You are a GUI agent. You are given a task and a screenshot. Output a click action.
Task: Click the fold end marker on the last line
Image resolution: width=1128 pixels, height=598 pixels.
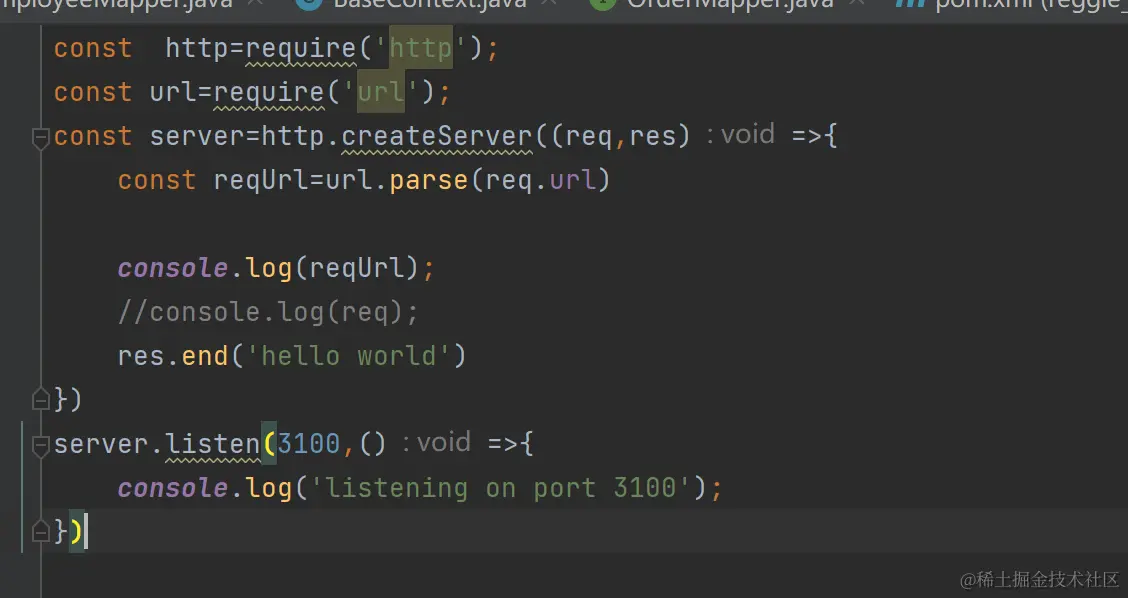pyautogui.click(x=41, y=532)
